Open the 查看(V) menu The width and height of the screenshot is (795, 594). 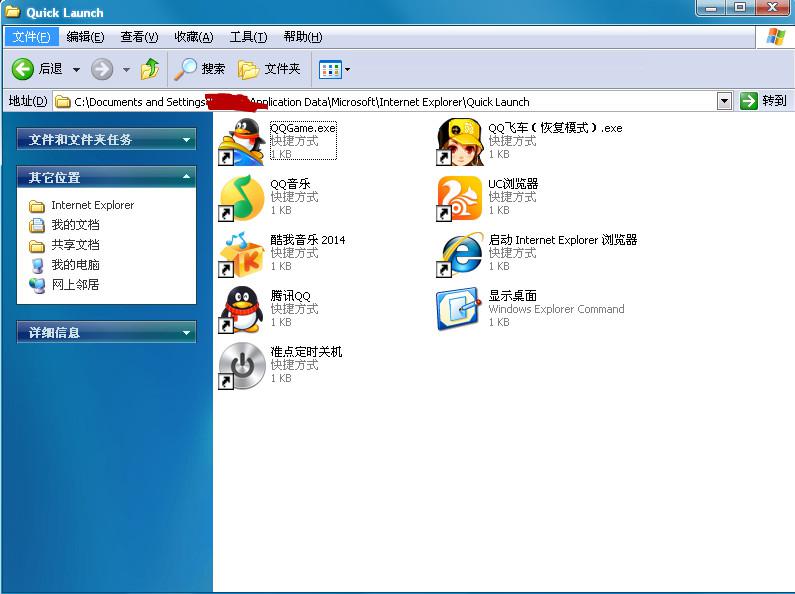point(139,36)
